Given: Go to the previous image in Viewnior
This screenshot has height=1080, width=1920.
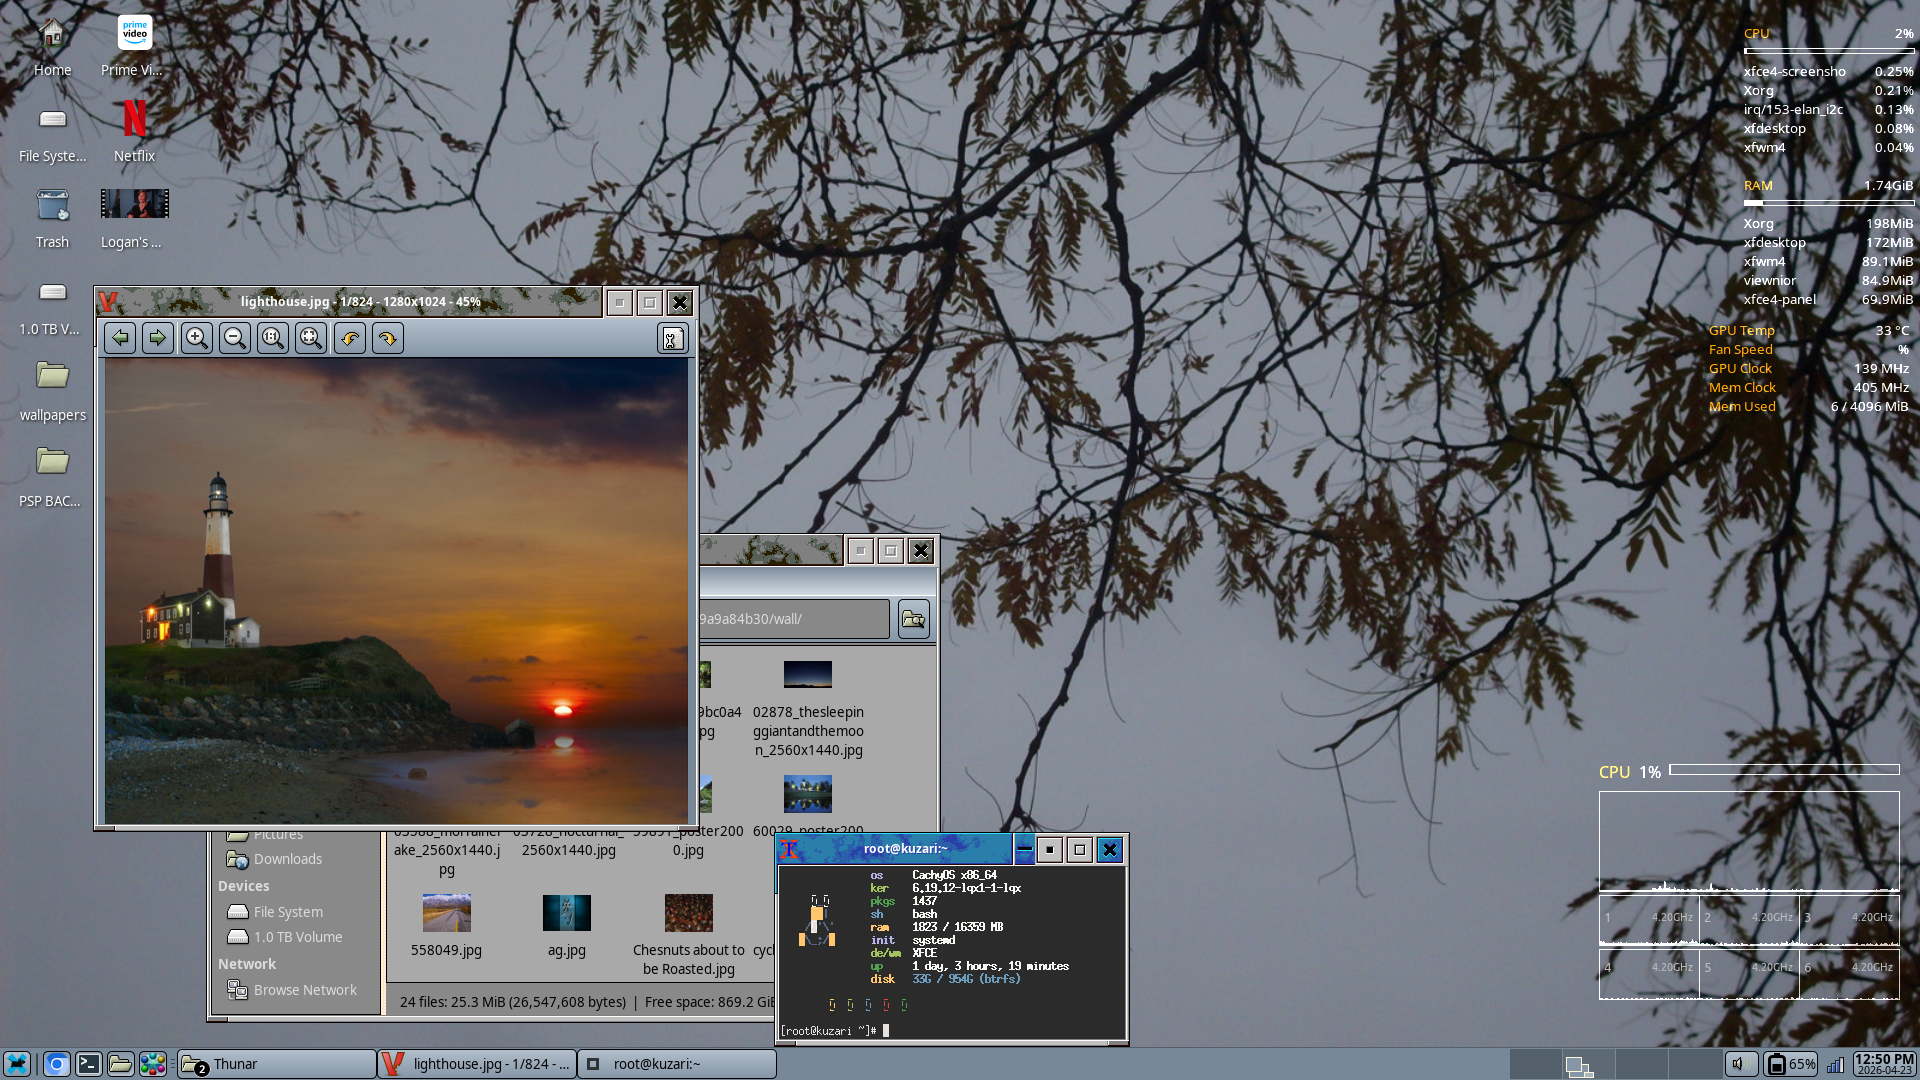Looking at the screenshot, I should [120, 338].
